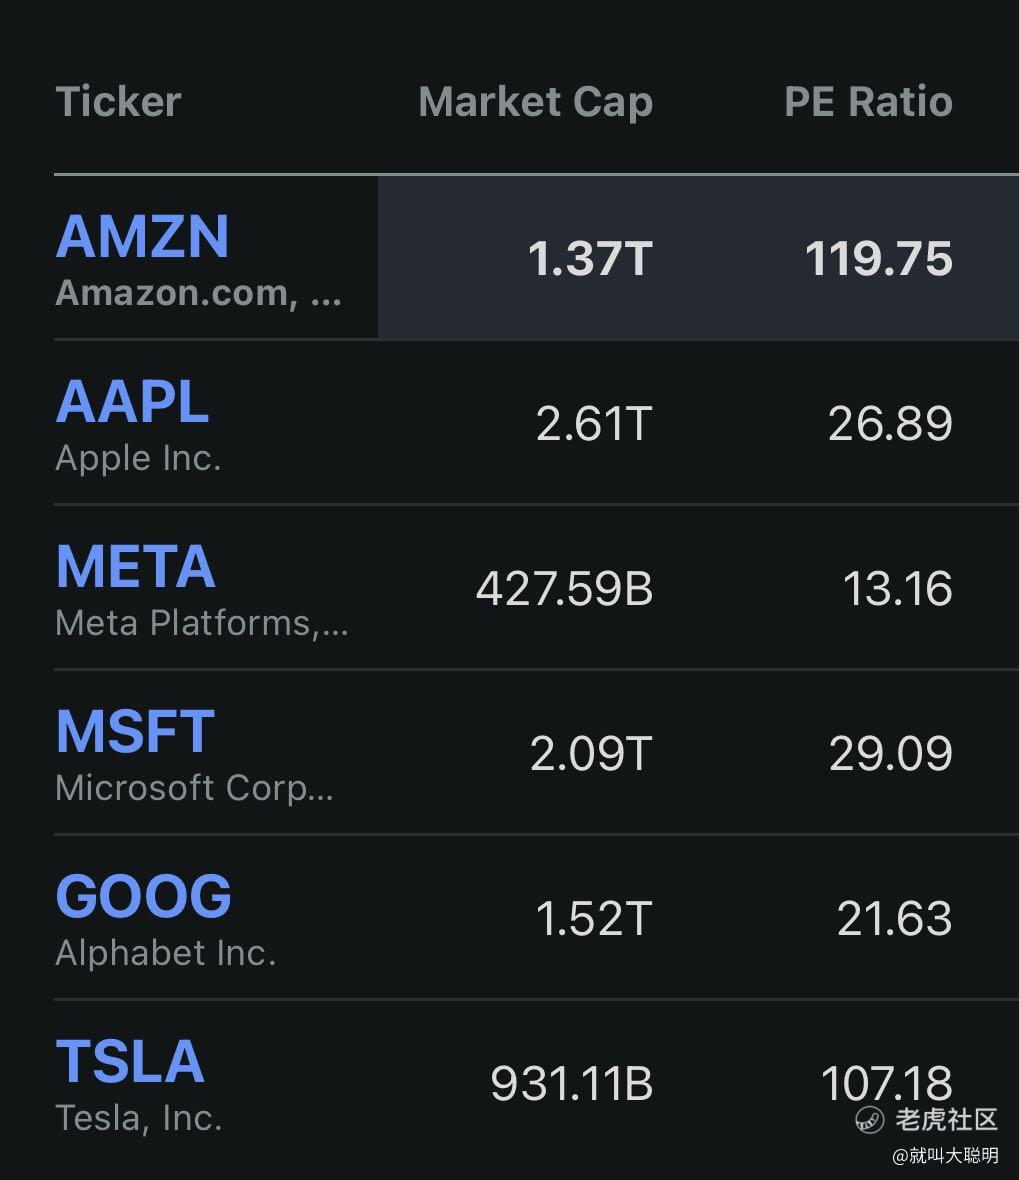Open the TSLA ticker link
Image resolution: width=1019 pixels, height=1180 pixels.
click(x=130, y=1061)
